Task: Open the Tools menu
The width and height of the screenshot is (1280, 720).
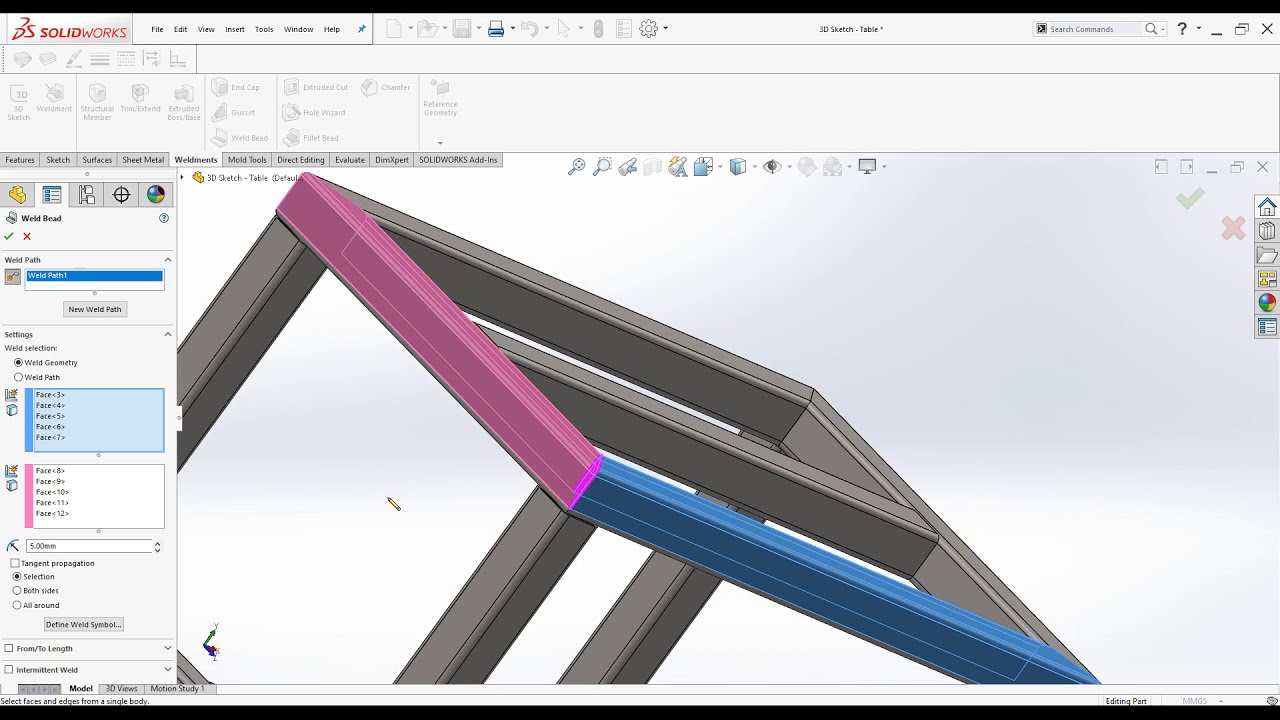Action: (x=264, y=29)
